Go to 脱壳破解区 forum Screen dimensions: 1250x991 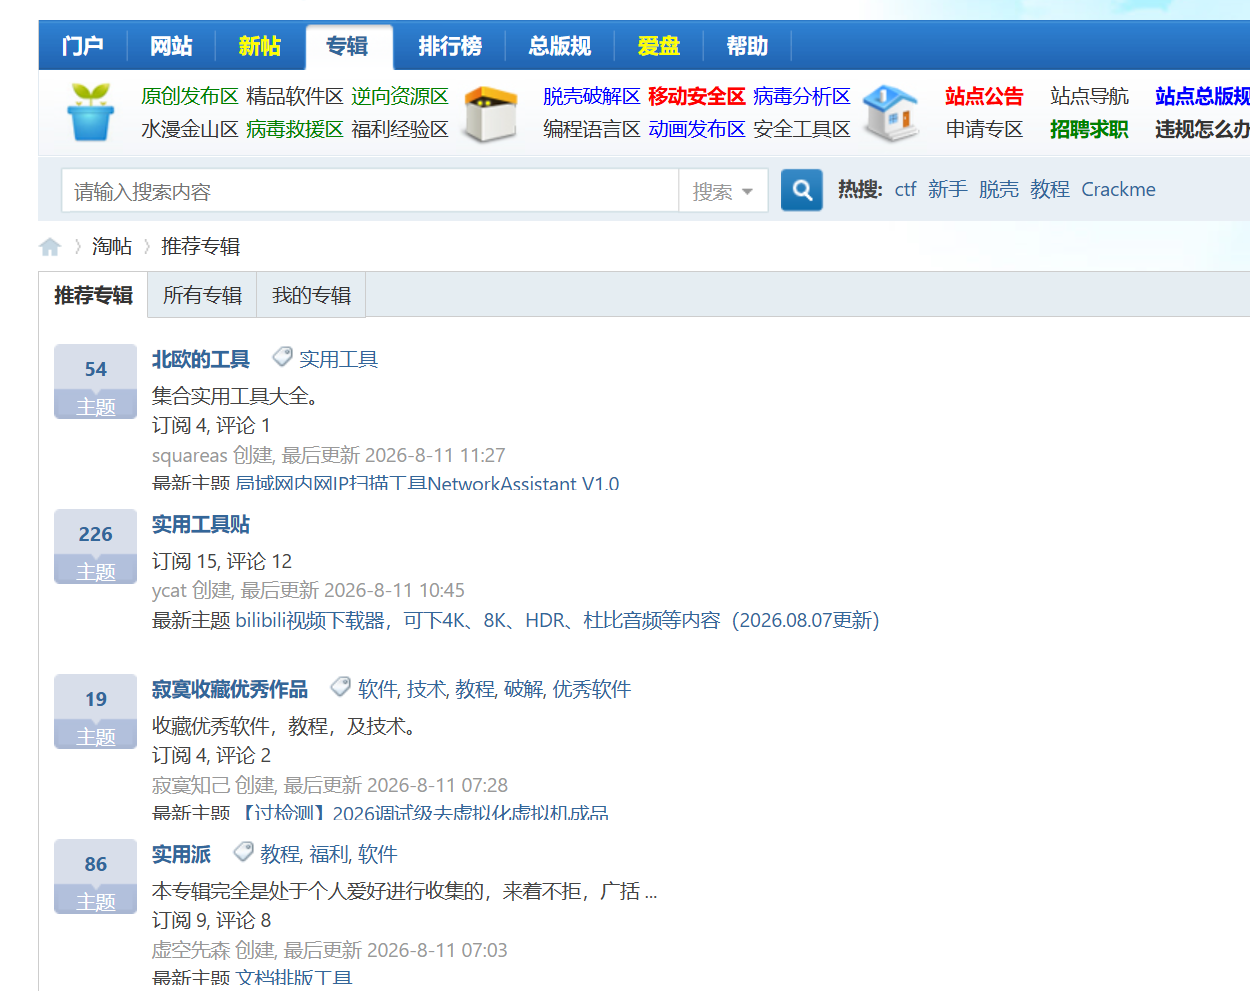click(592, 96)
